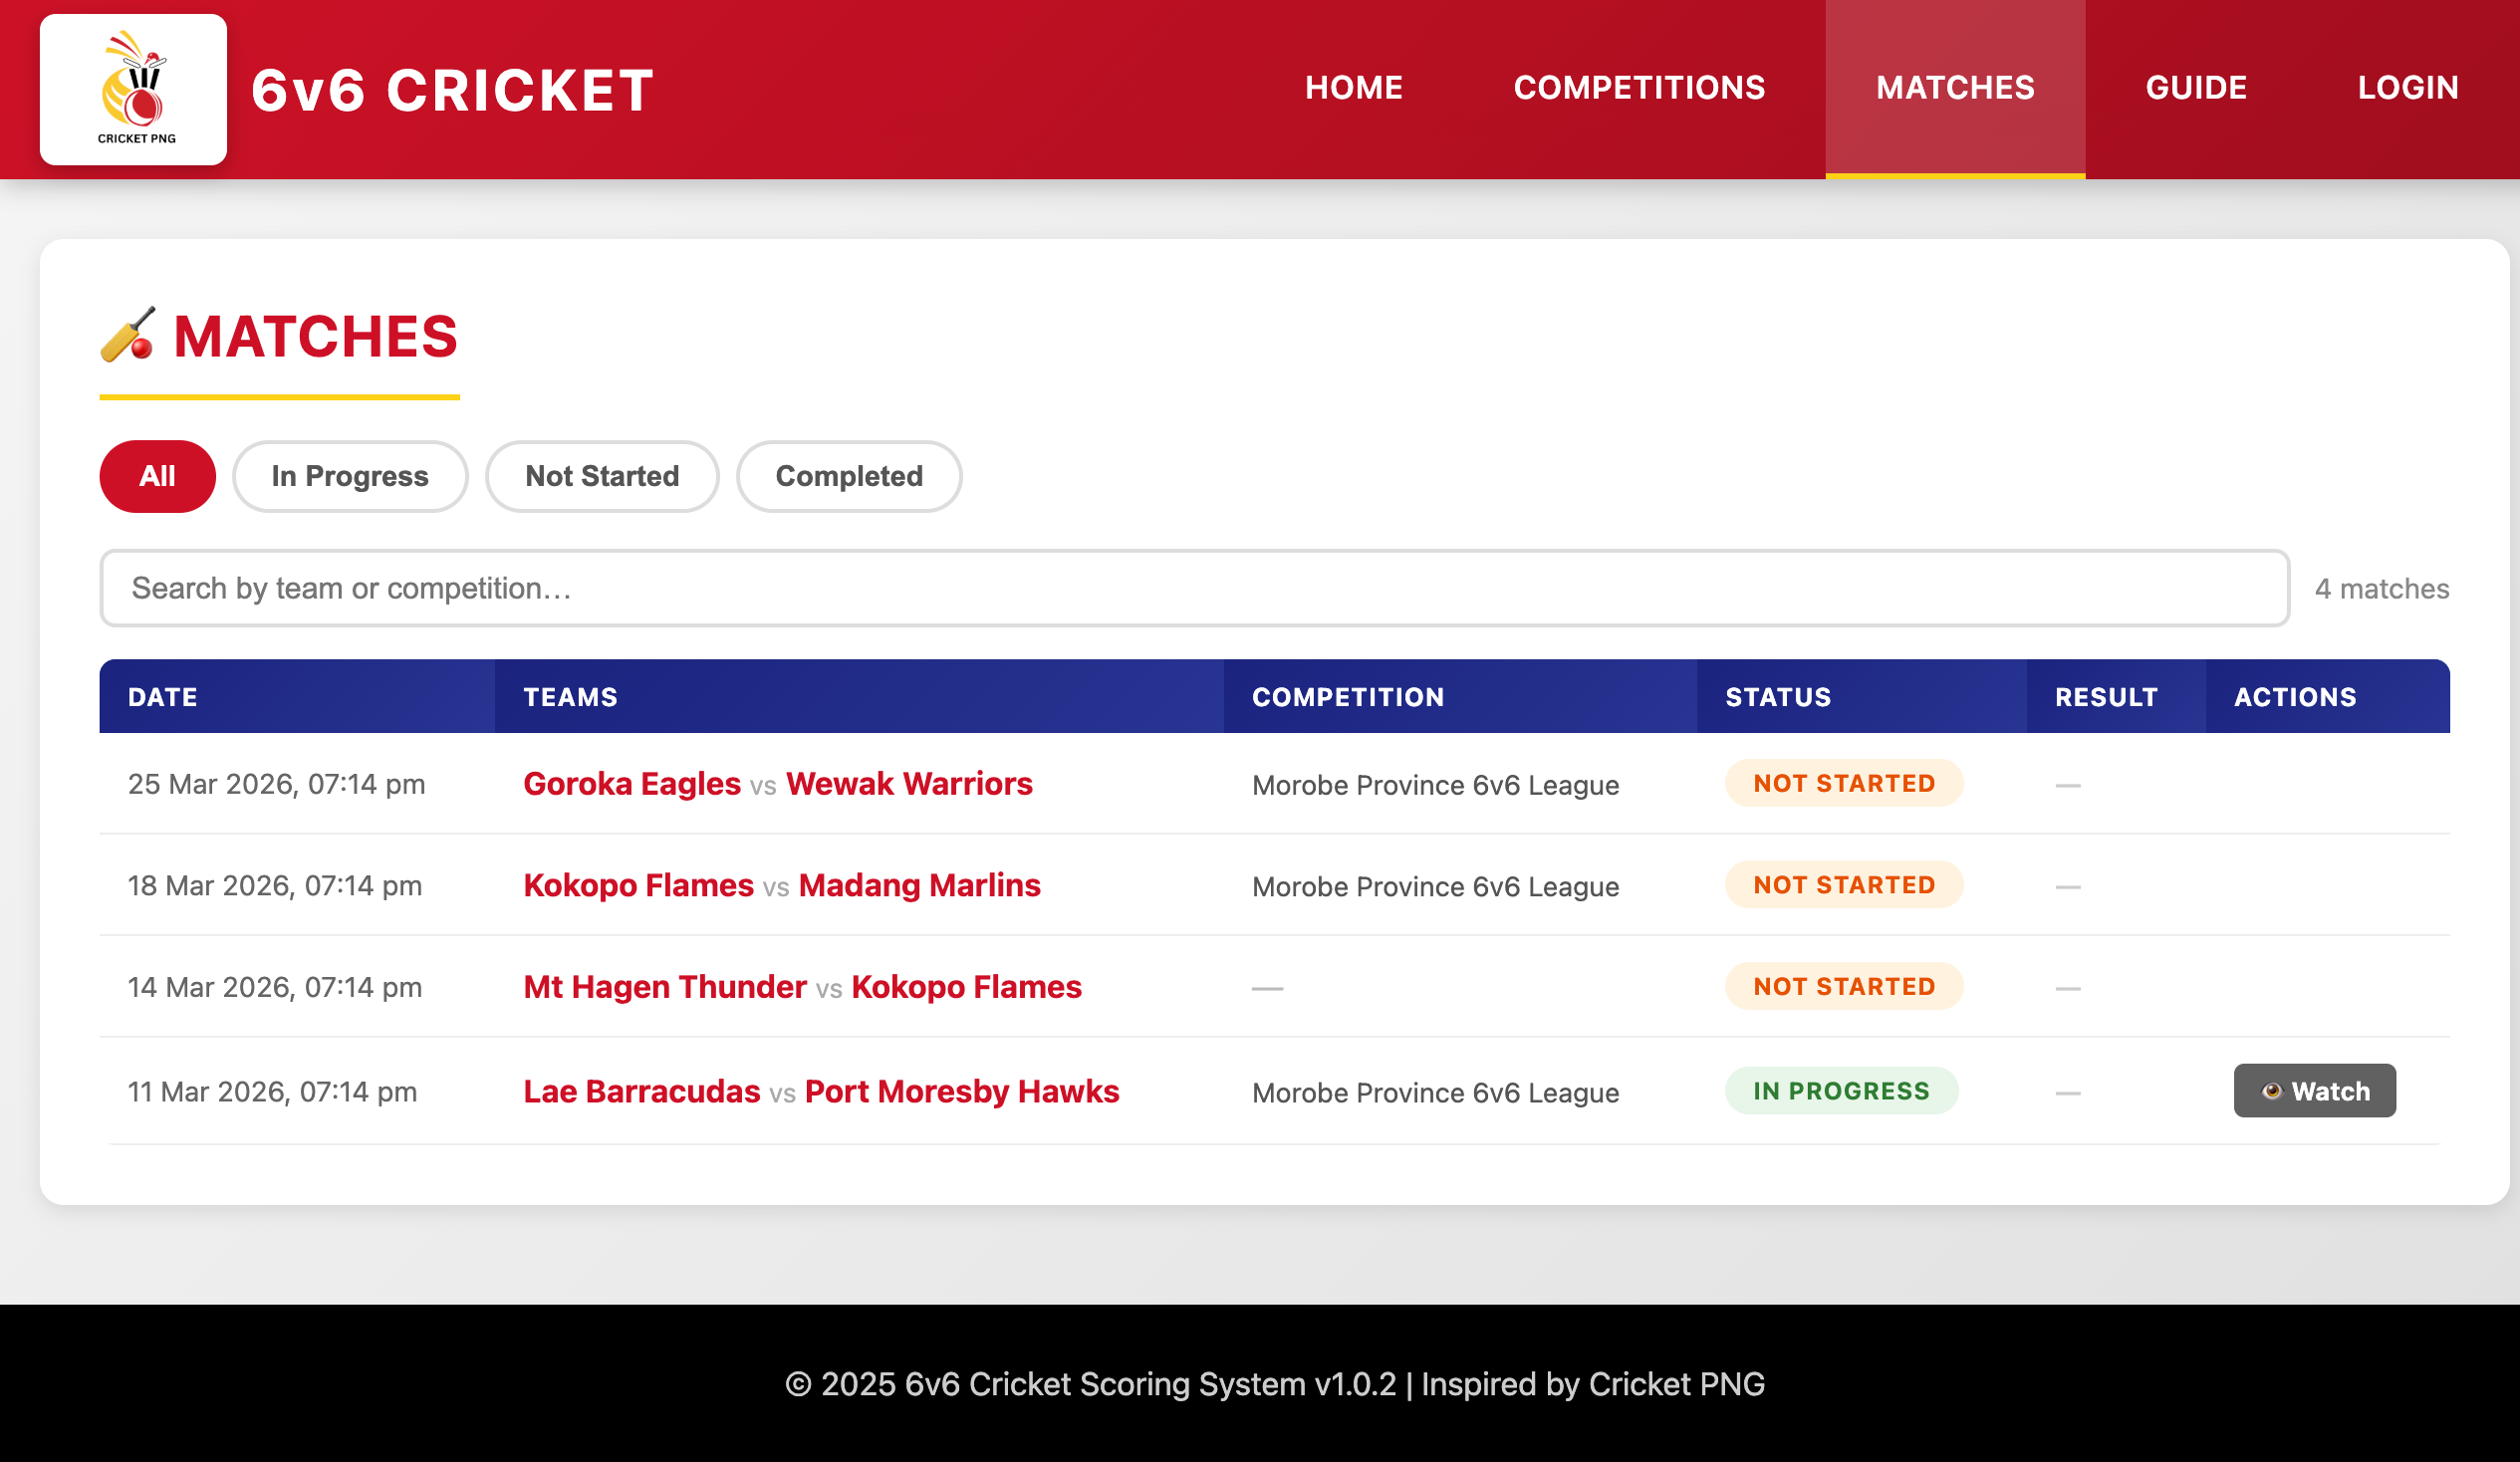Switch to the COMPETITIONS page
The image size is (2520, 1462).
point(1639,88)
